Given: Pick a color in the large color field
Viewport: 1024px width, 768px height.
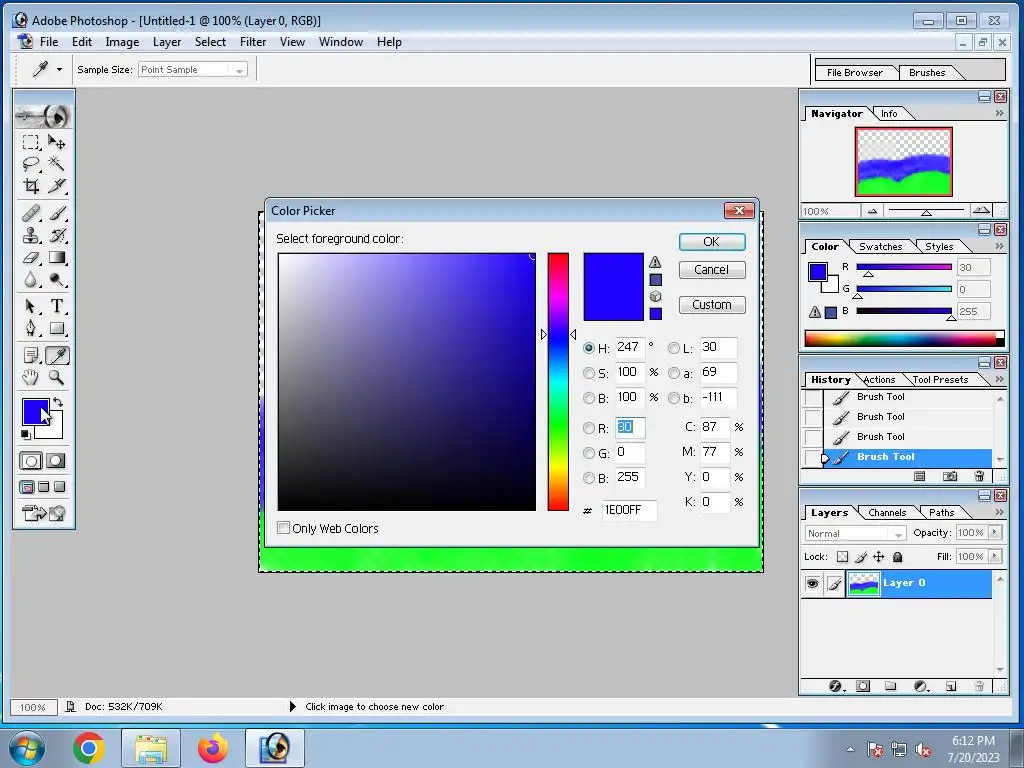Looking at the screenshot, I should pyautogui.click(x=407, y=381).
